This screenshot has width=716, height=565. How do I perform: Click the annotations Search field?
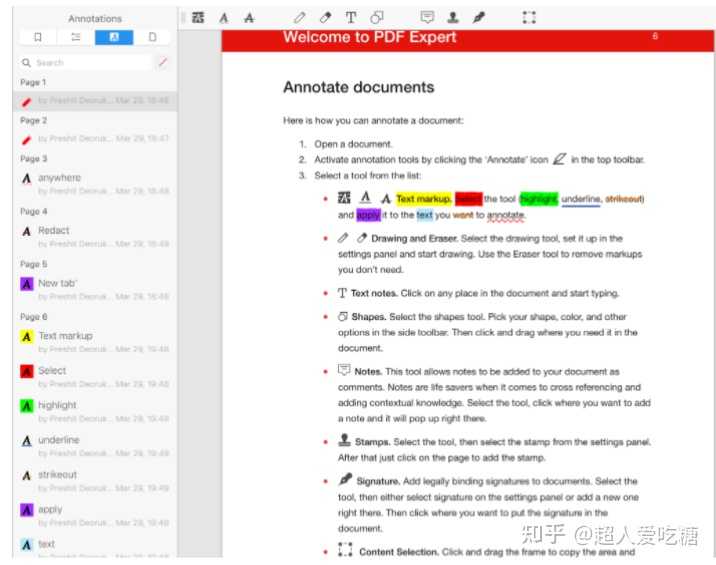(85, 63)
